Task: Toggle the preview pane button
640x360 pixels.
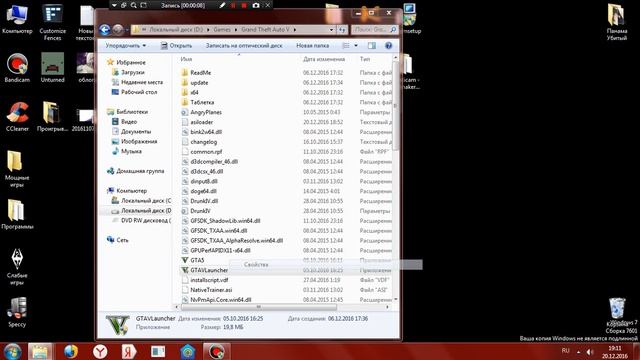Action: [371, 46]
